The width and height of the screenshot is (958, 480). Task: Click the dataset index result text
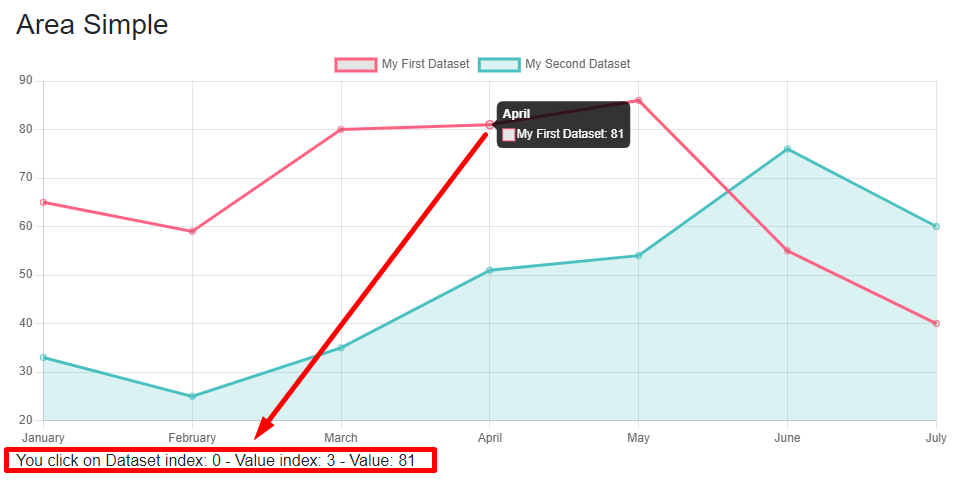pyautogui.click(x=216, y=460)
